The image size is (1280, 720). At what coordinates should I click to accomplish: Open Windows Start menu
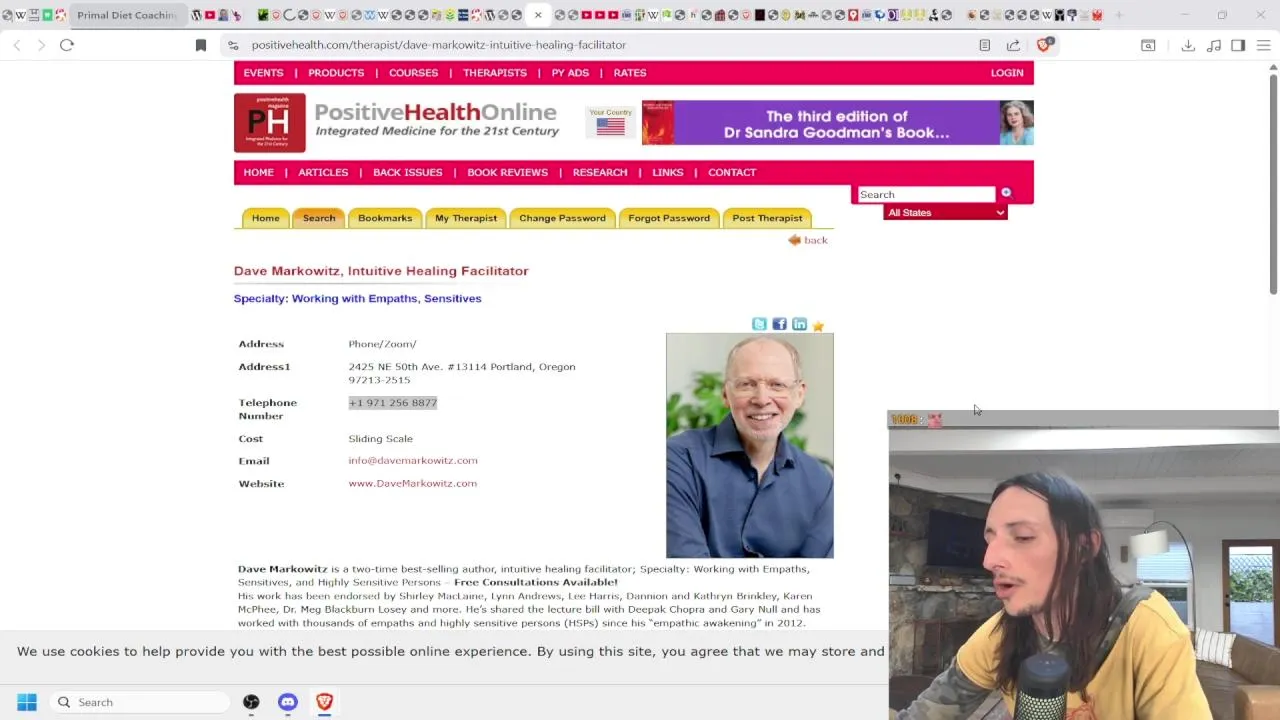tap(27, 702)
